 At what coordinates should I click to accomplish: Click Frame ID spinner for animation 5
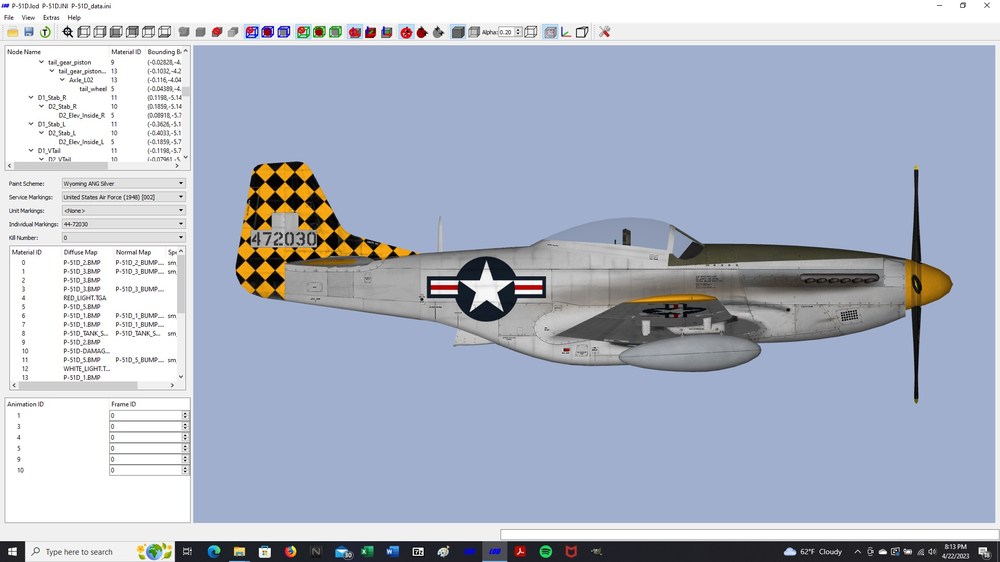(185, 448)
